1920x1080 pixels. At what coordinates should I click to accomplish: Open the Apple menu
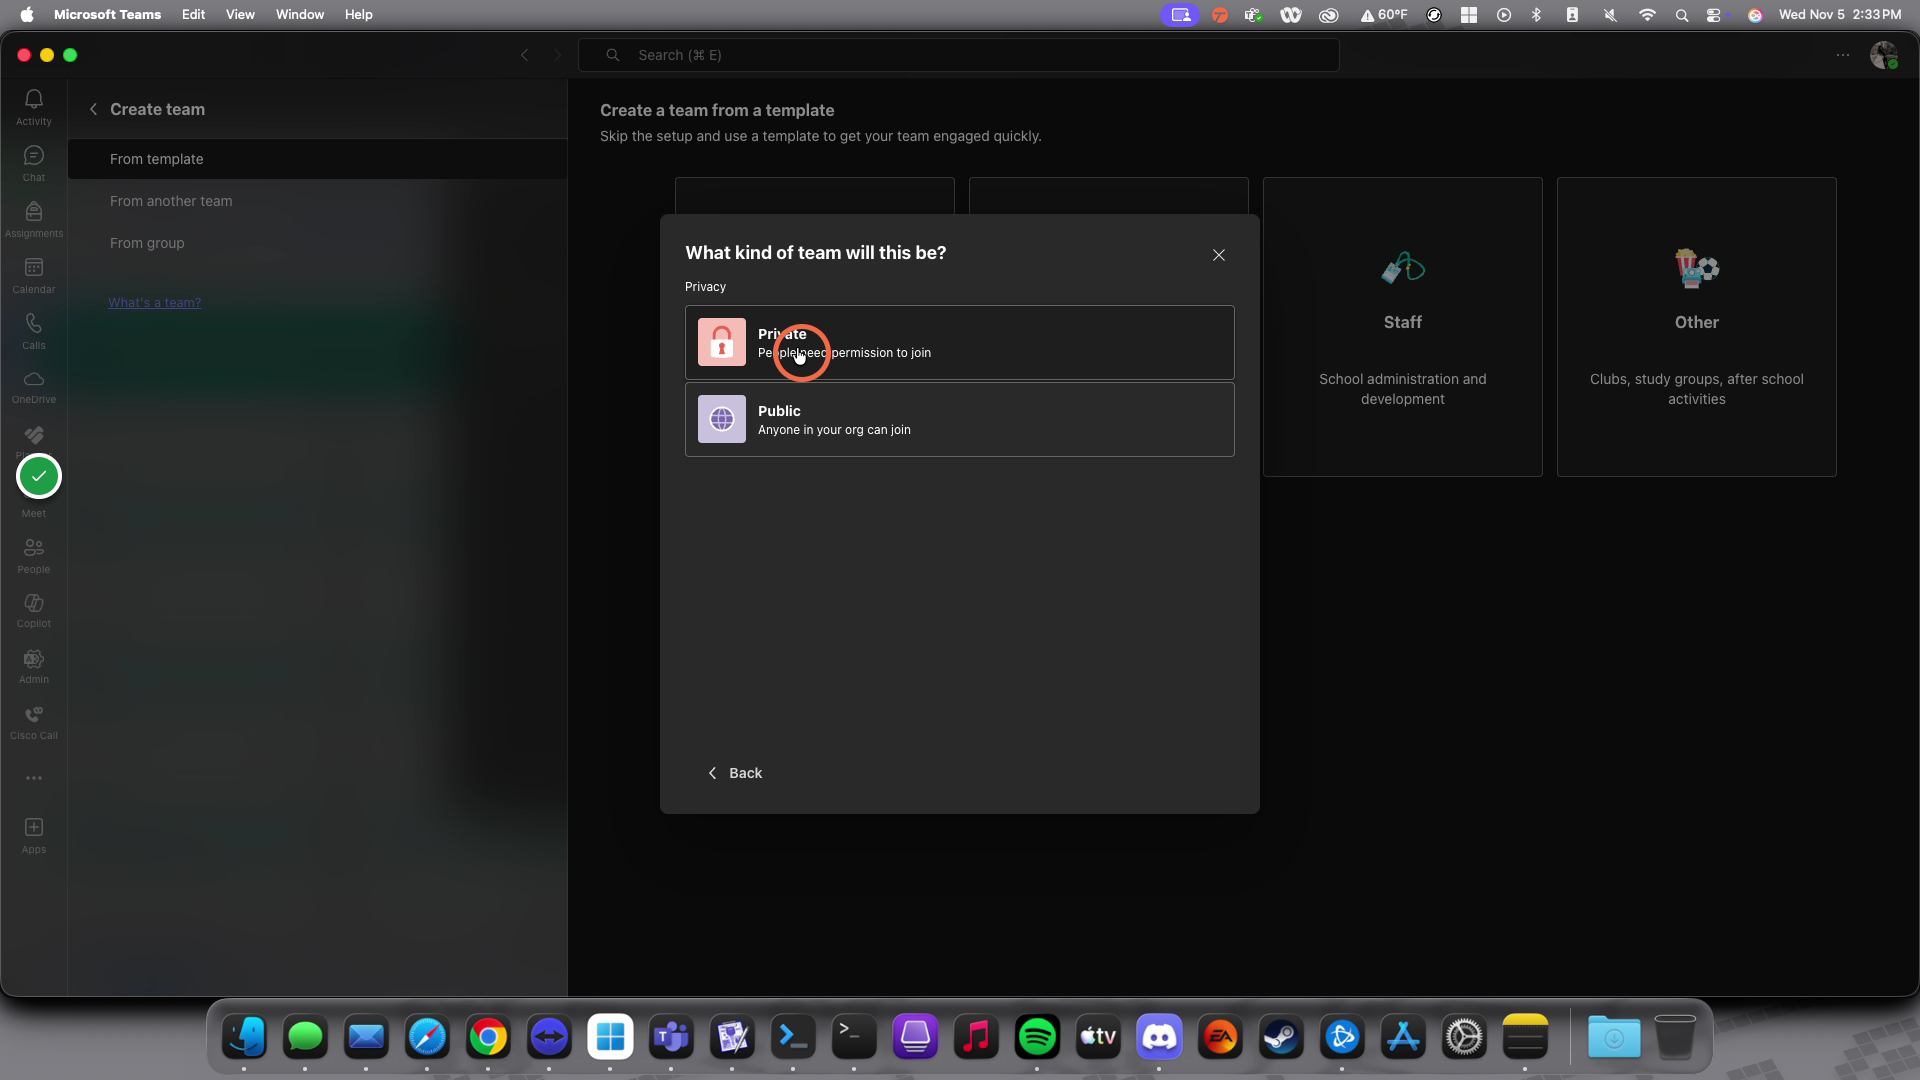click(27, 14)
